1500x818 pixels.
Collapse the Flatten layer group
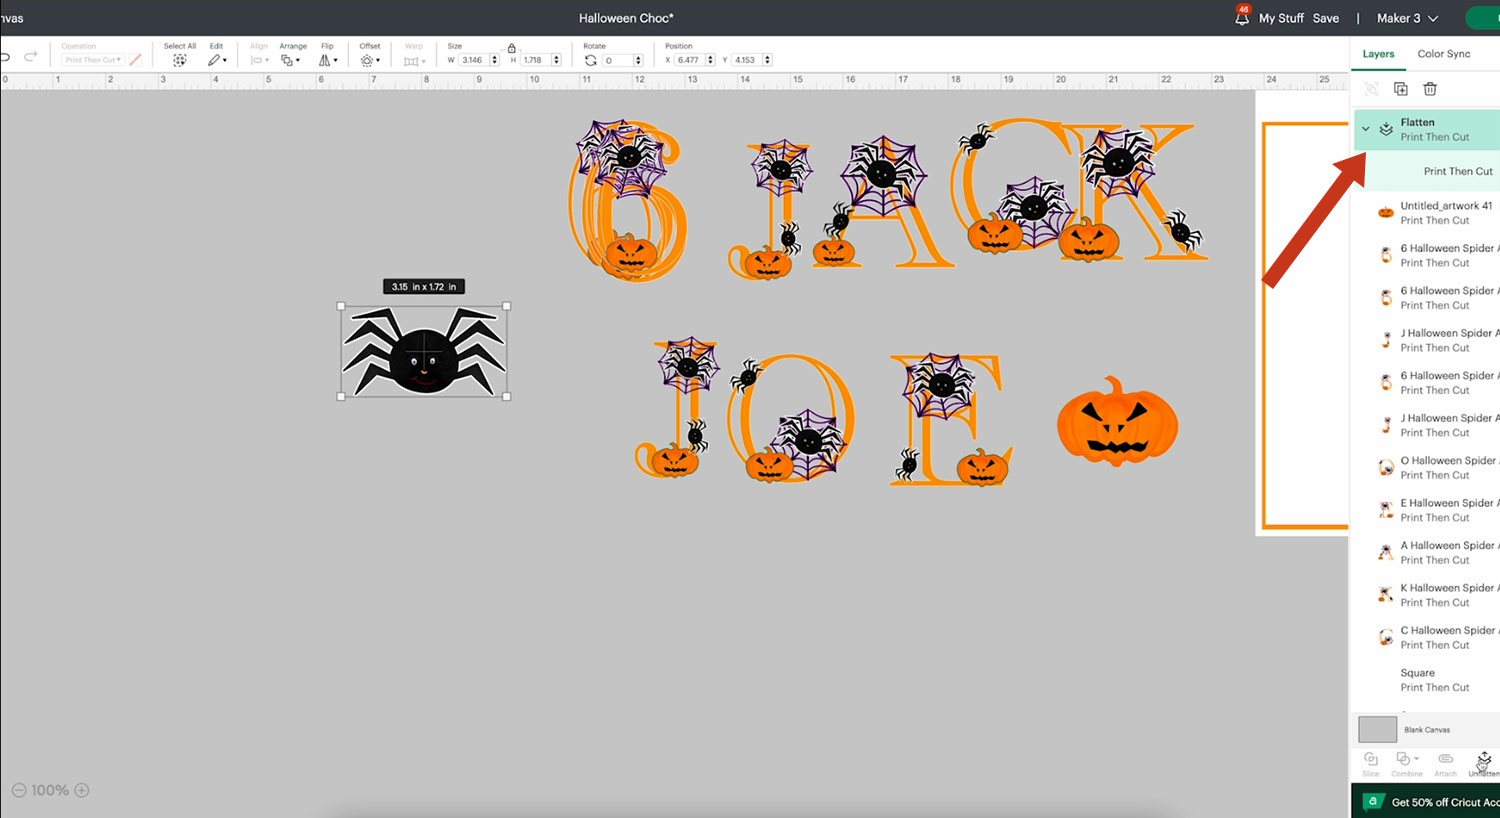click(1366, 129)
